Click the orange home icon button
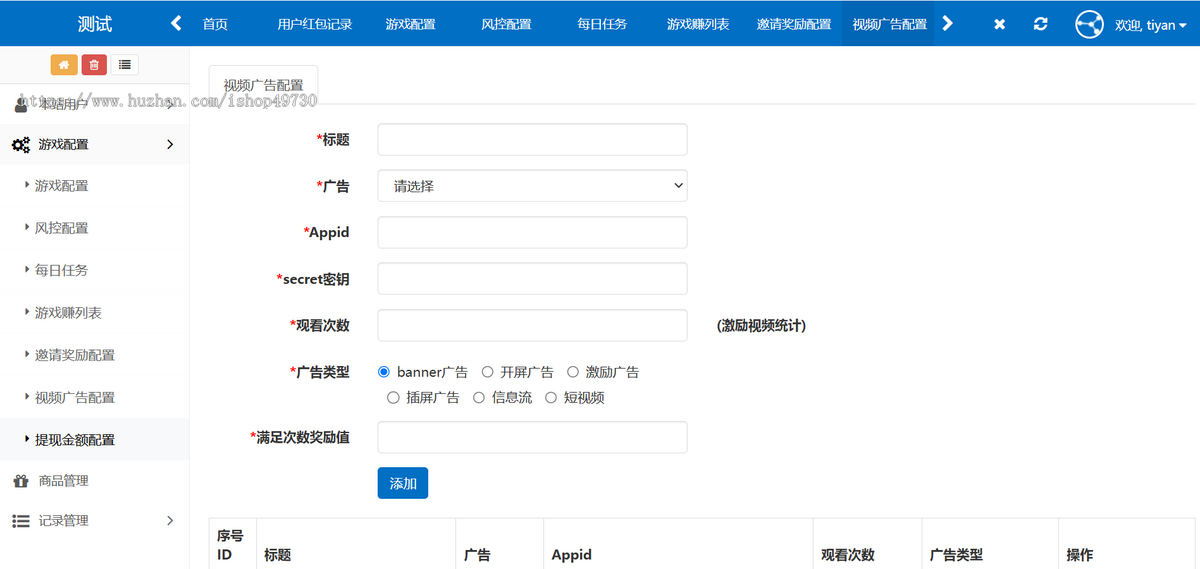Screen dimensions: 1200x569 (64, 65)
